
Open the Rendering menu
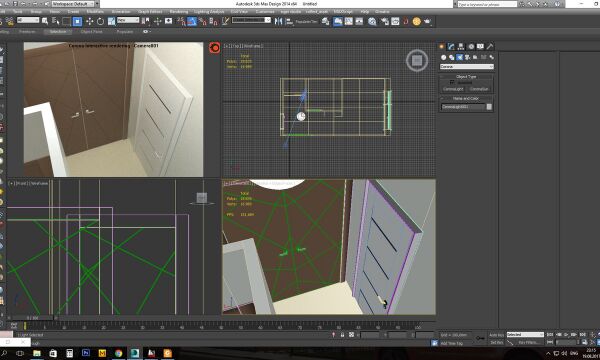(x=179, y=12)
